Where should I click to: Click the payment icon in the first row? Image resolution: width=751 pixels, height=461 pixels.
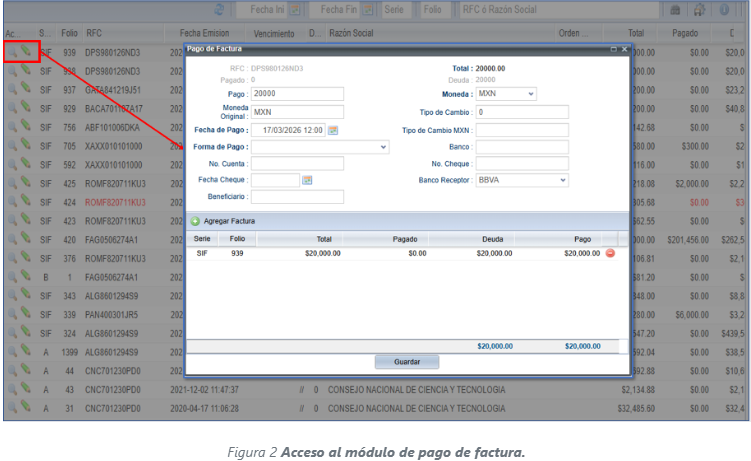coord(26,52)
